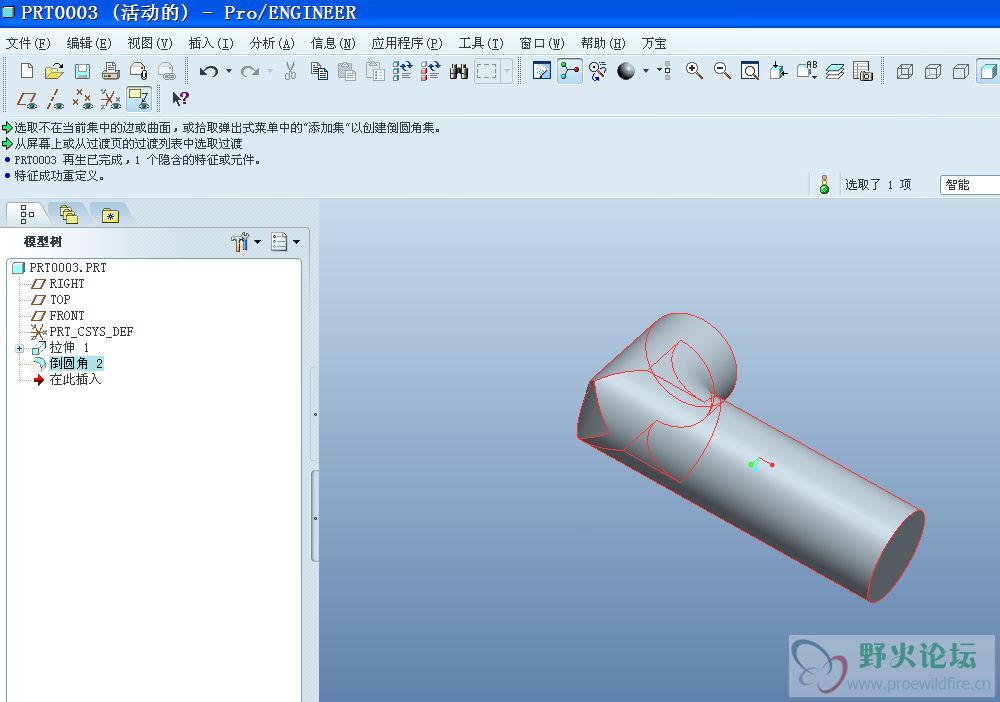Toggle the spin center display icon
Screen dimensions: 1000x702
570,71
